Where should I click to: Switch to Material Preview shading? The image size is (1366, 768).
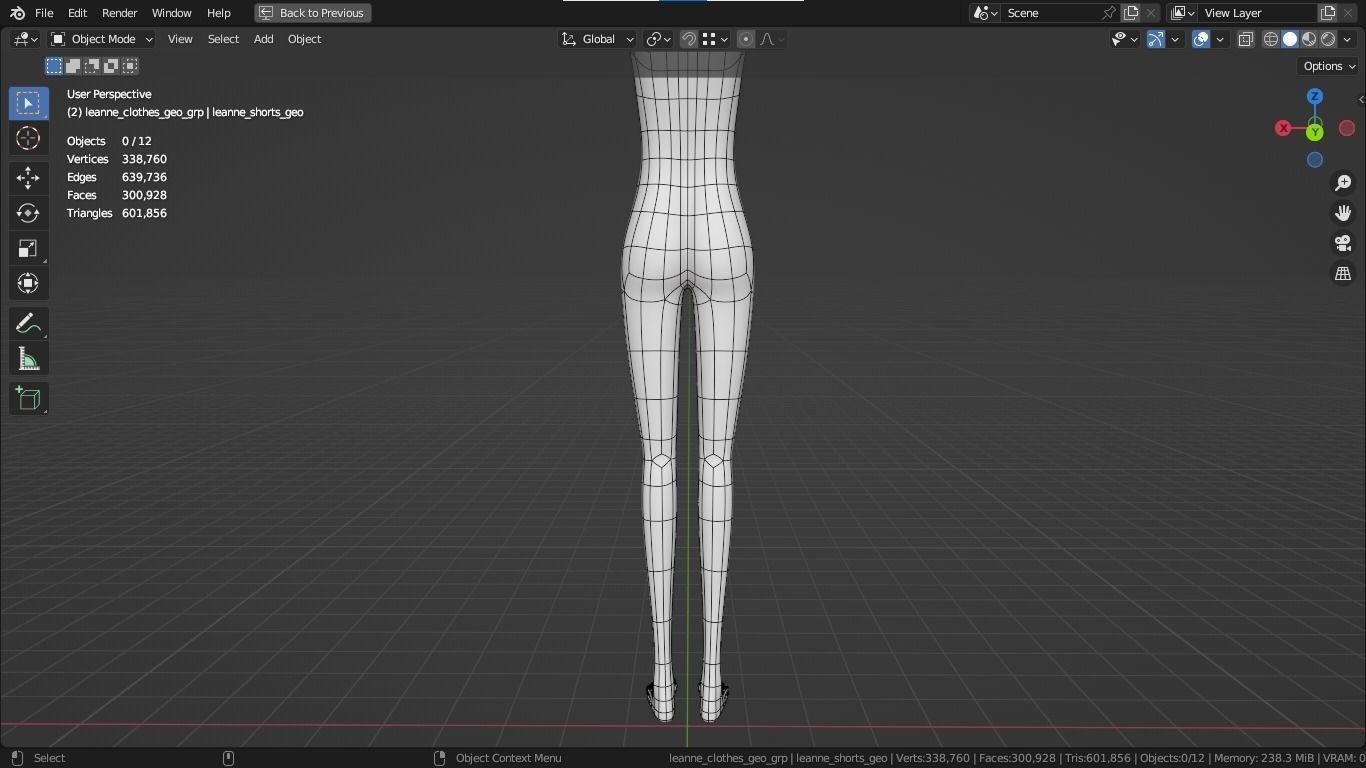point(1309,39)
